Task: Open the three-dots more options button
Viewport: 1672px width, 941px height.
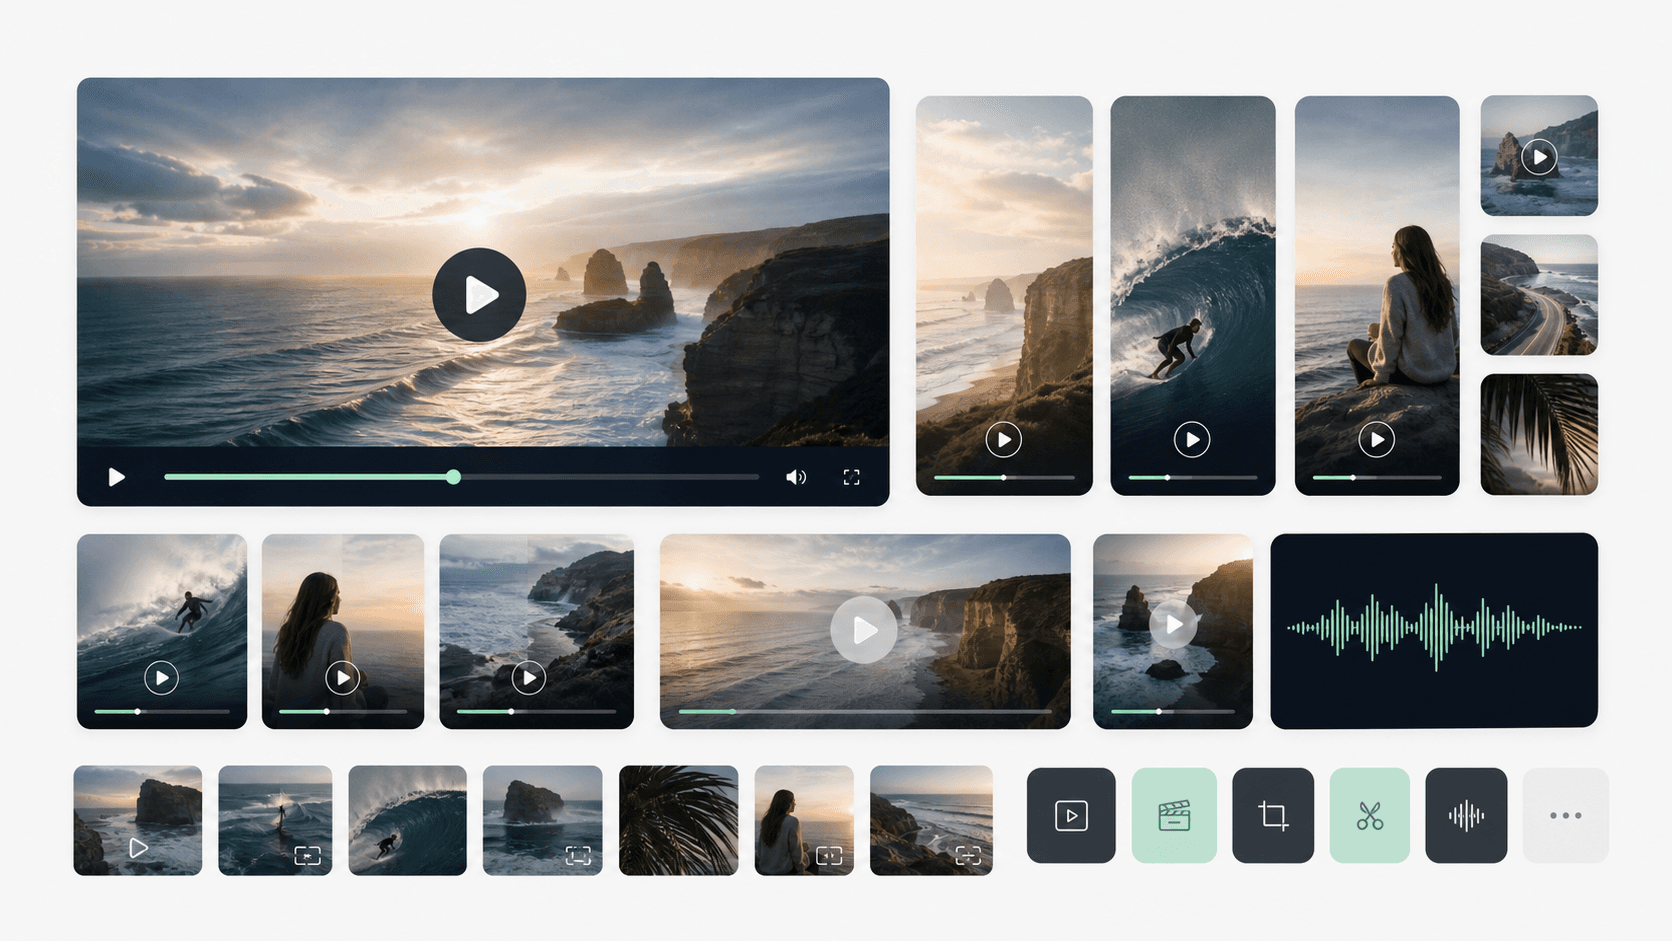Action: point(1566,815)
